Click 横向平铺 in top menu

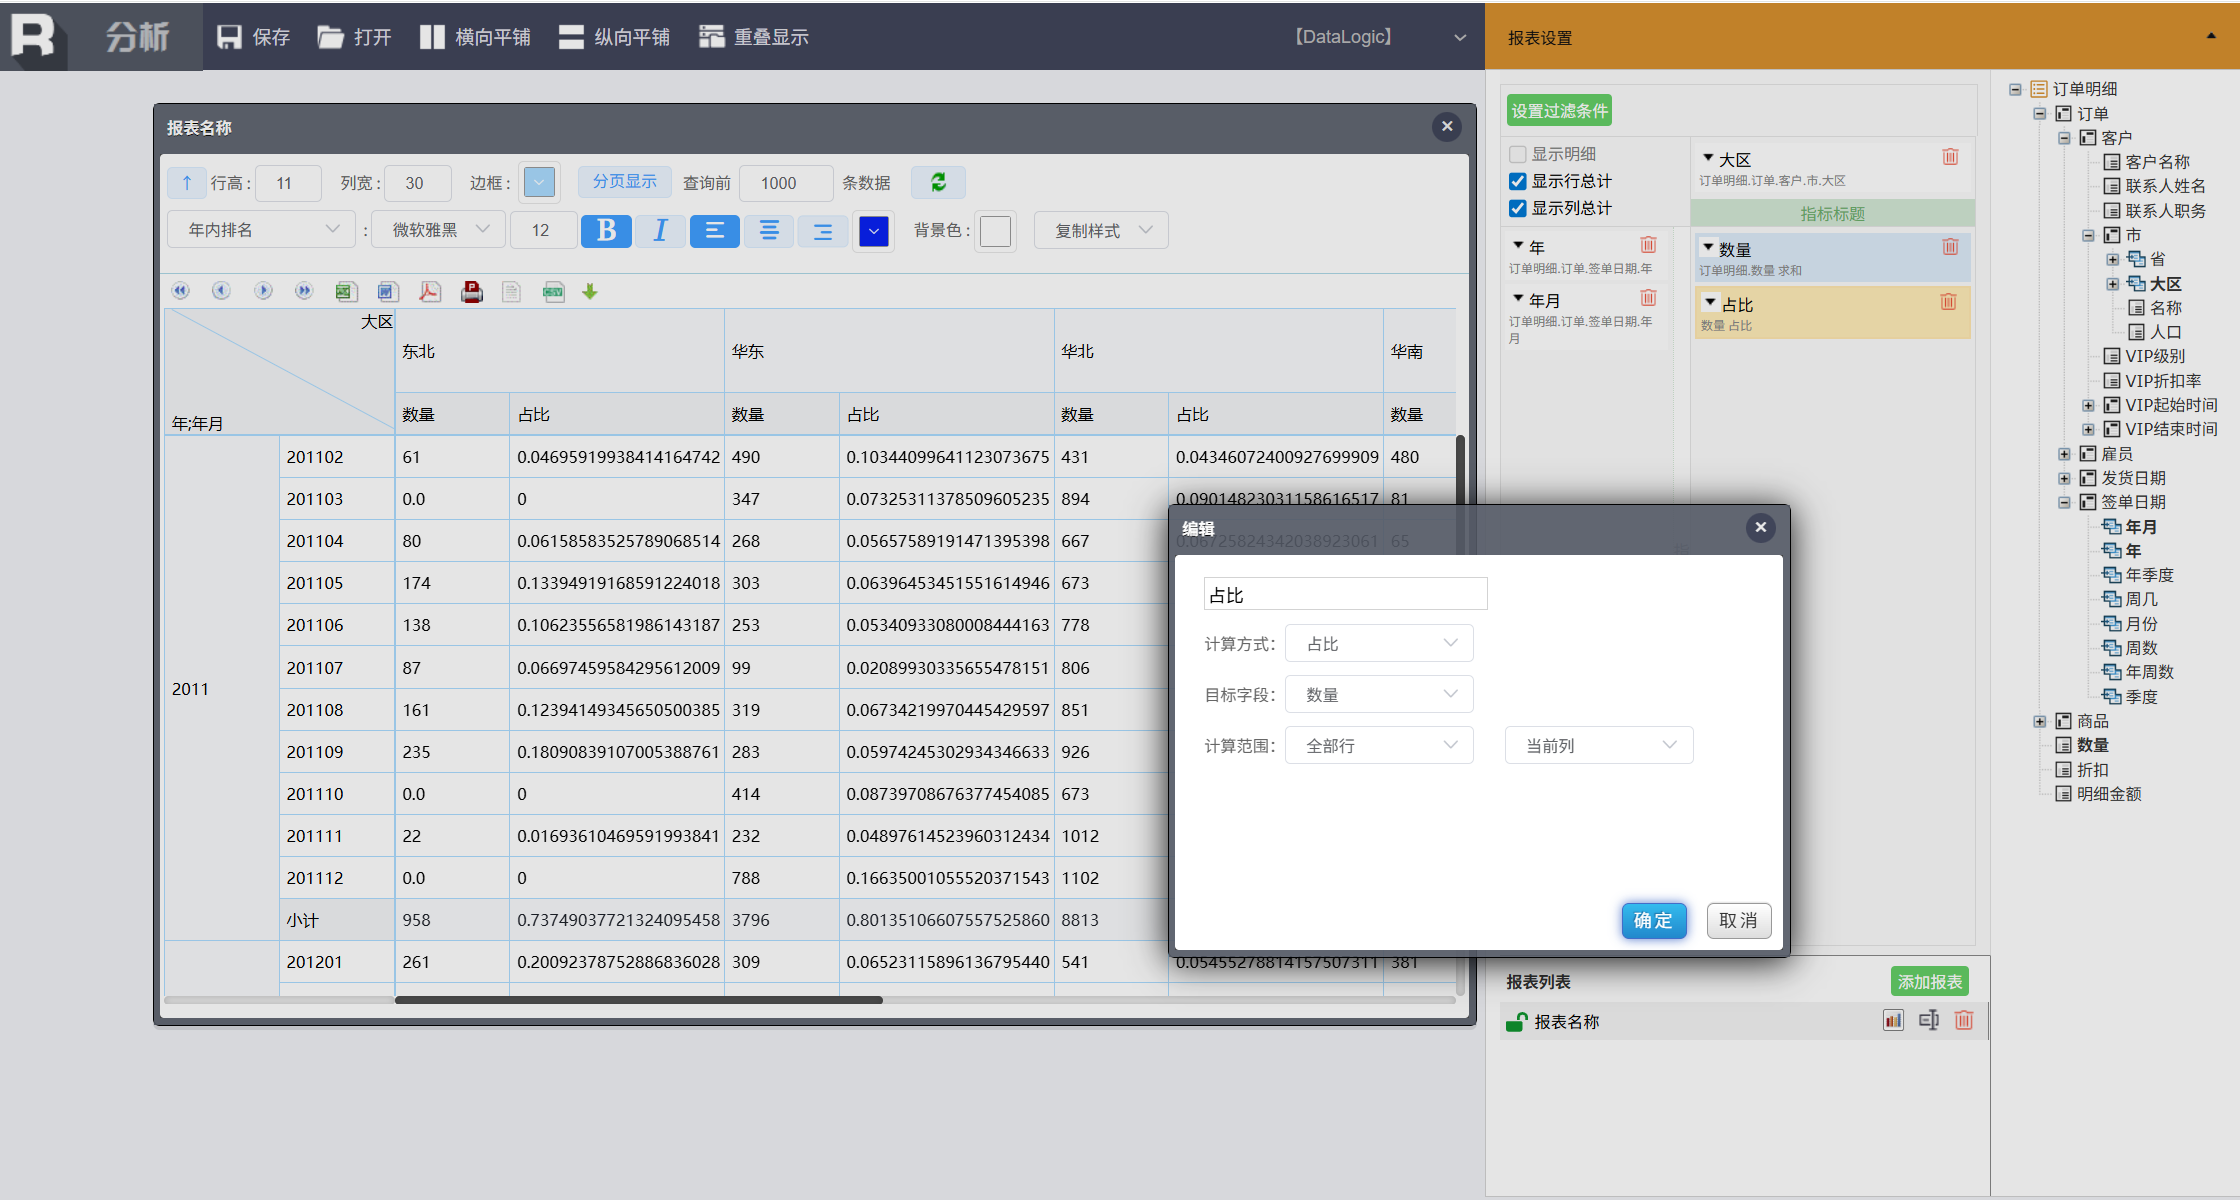pos(475,37)
